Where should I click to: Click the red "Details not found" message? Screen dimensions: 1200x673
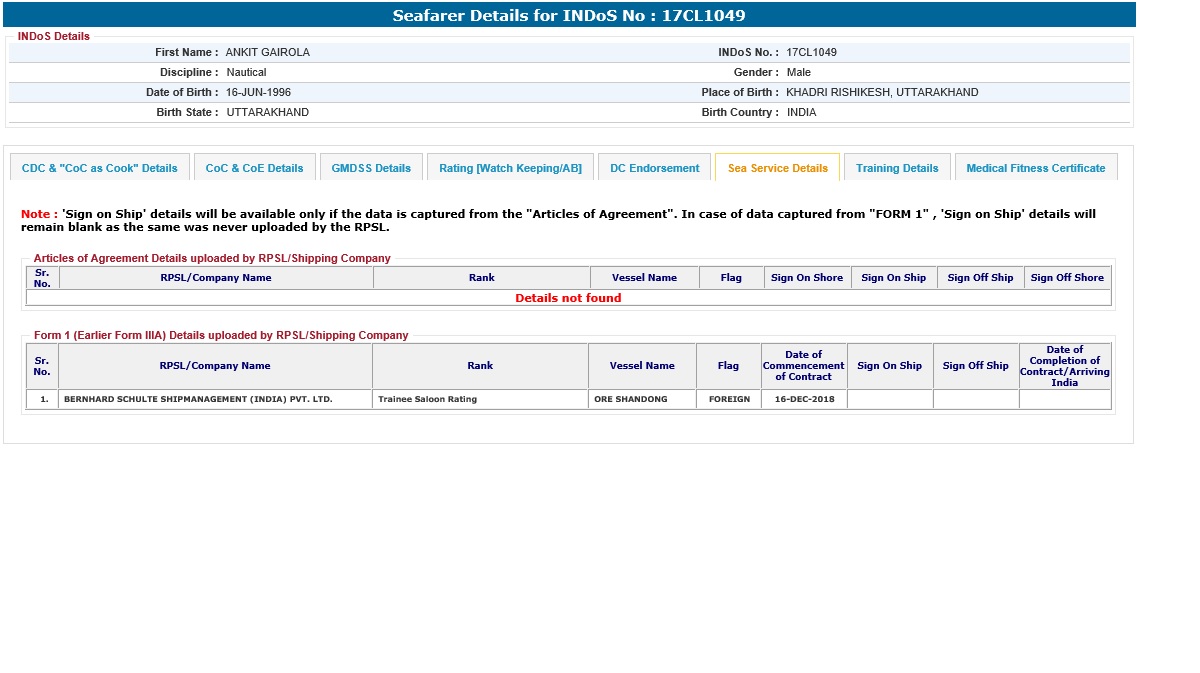coord(568,298)
